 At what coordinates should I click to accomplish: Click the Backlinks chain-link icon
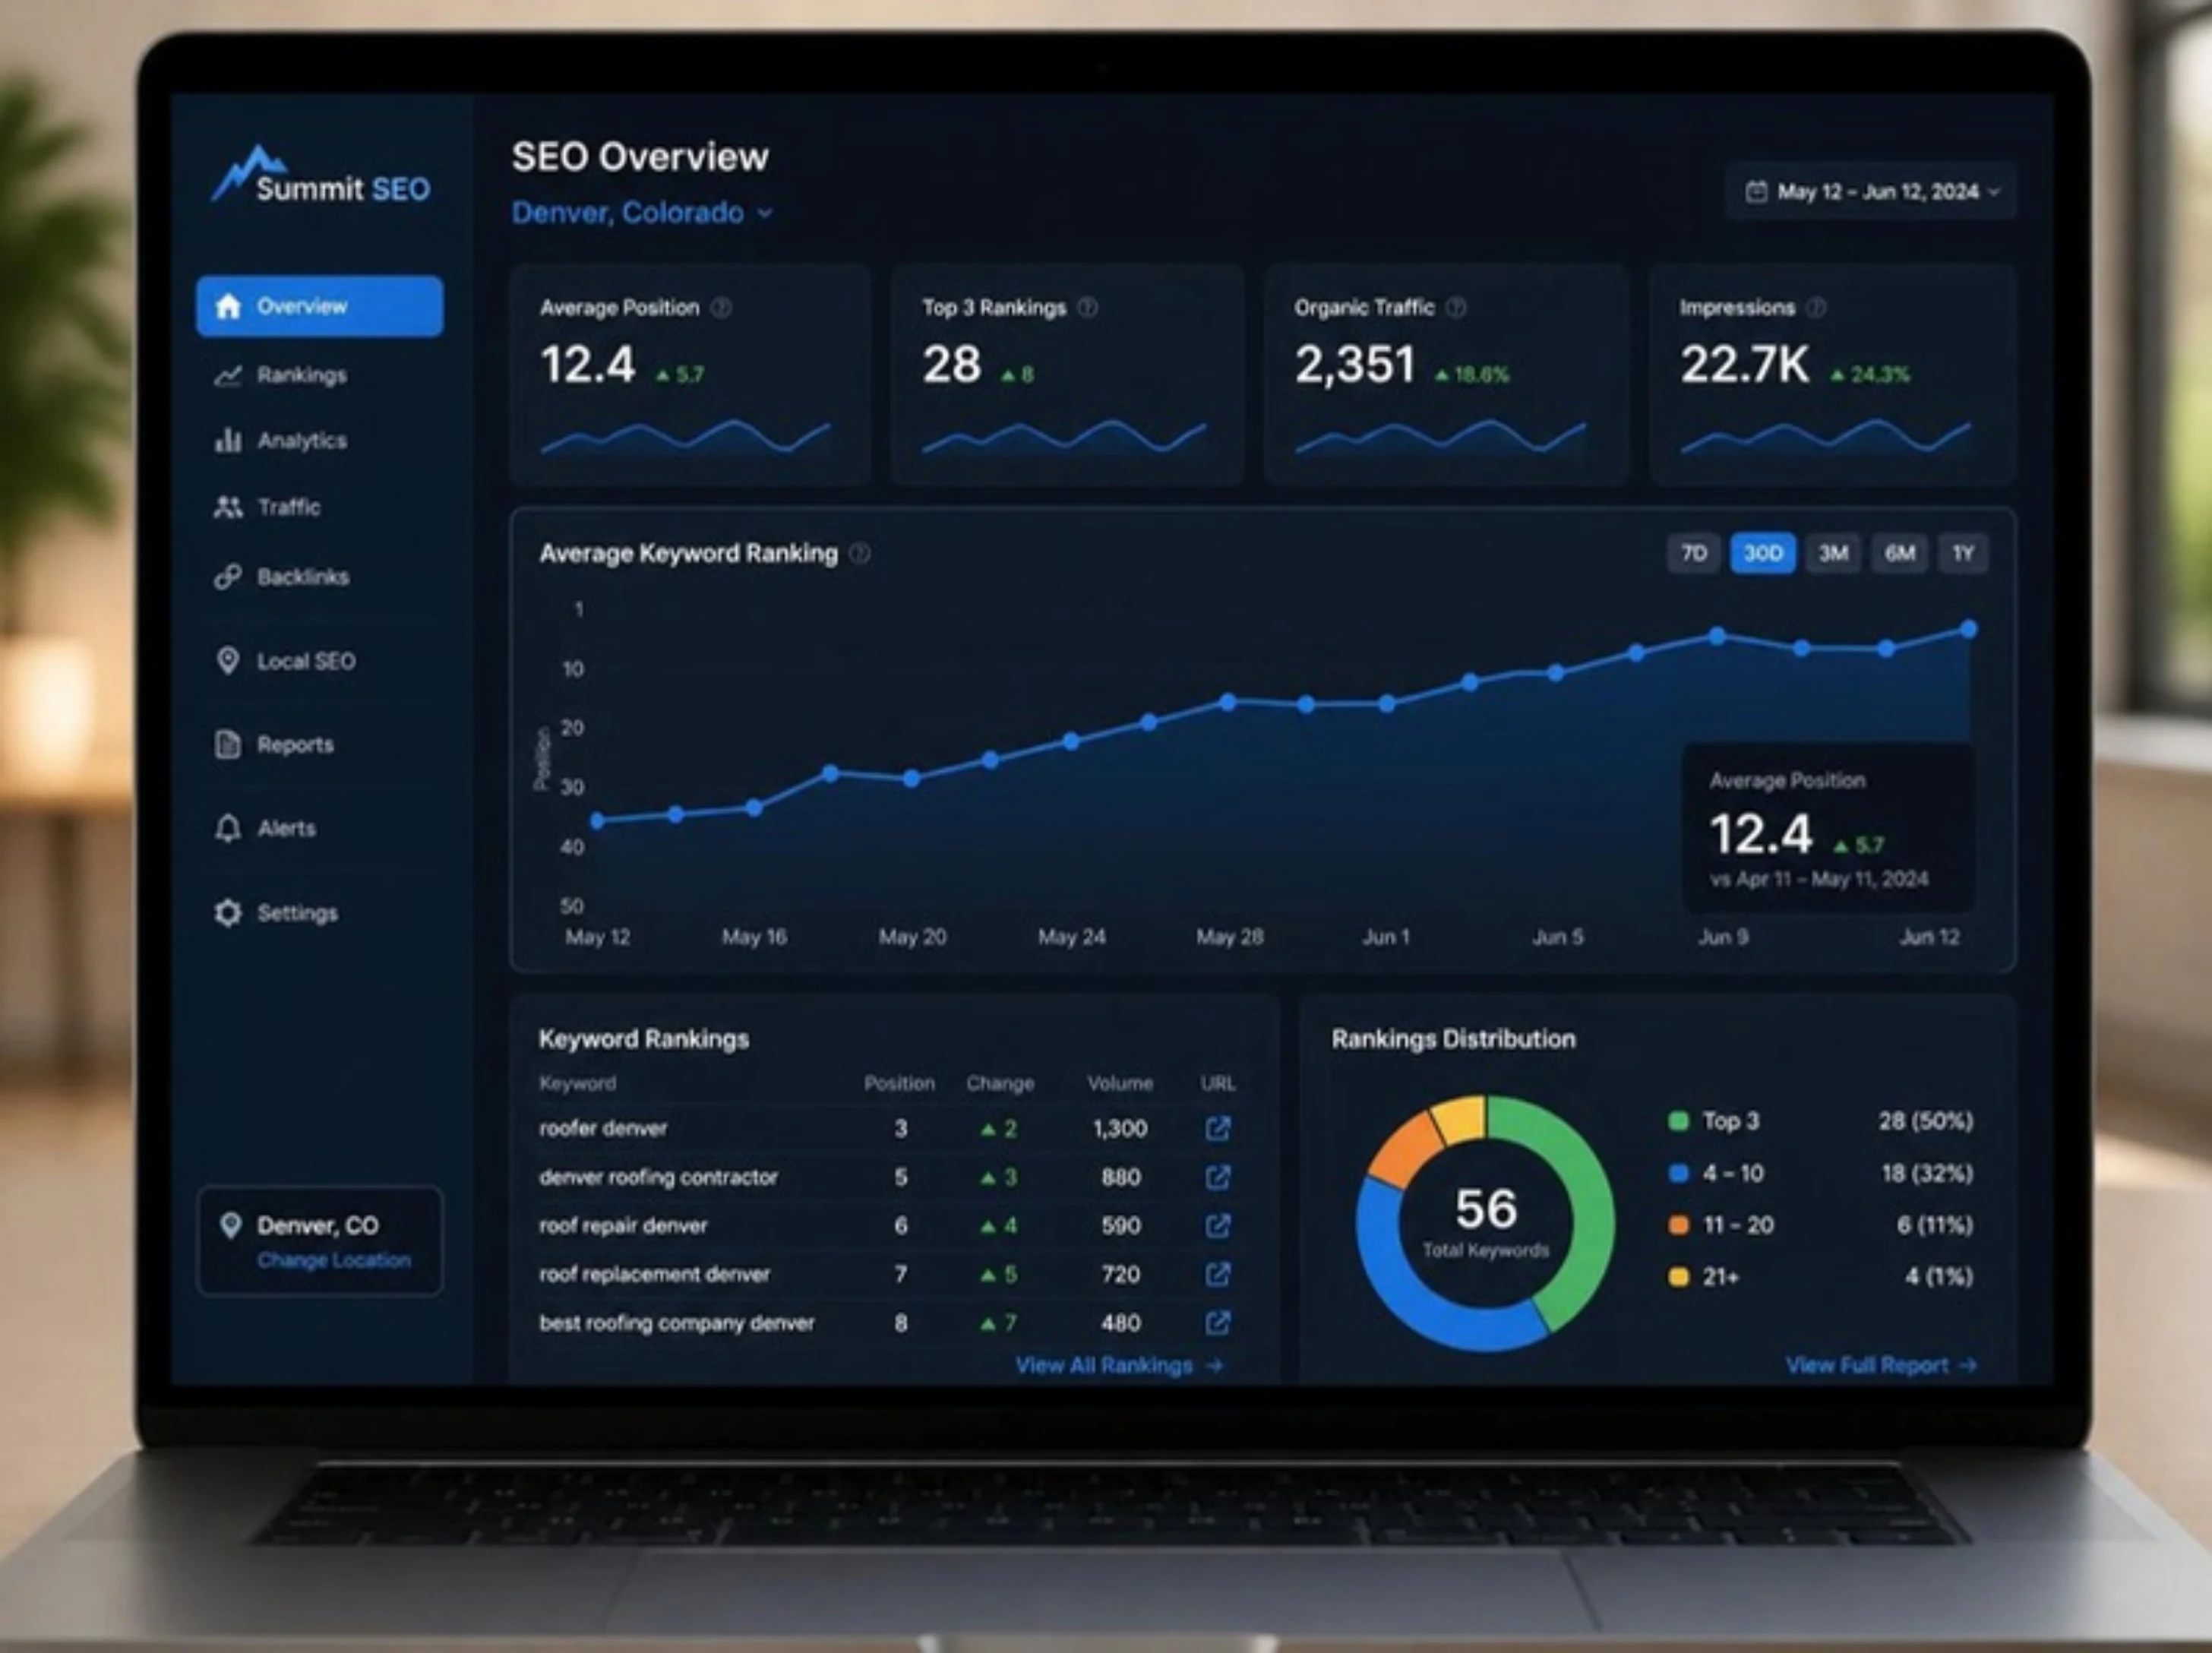coord(228,577)
